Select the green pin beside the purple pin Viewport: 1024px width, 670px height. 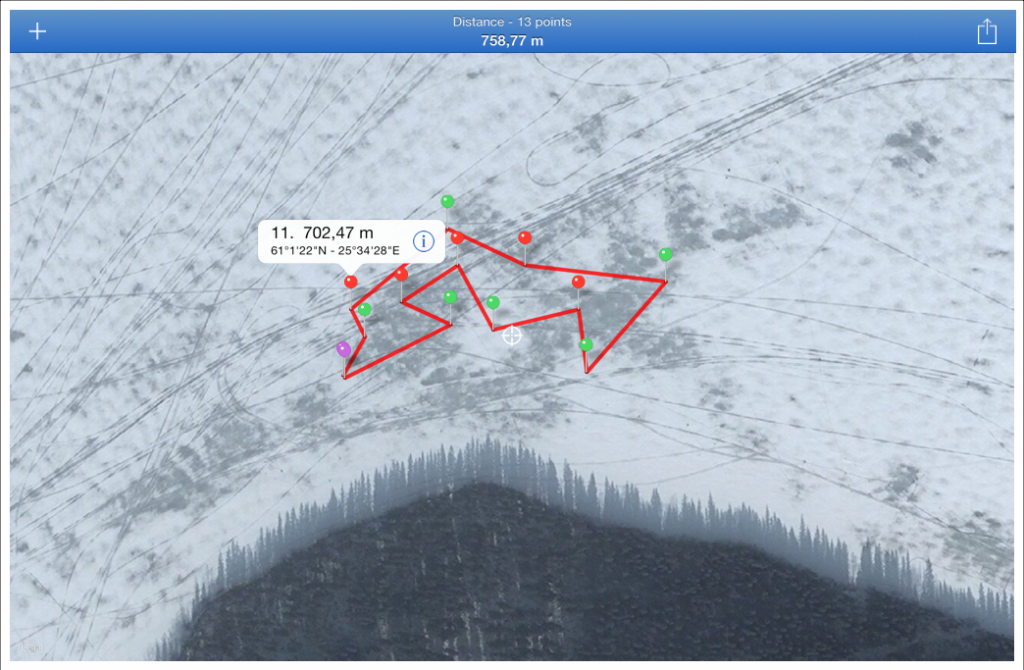pos(365,309)
